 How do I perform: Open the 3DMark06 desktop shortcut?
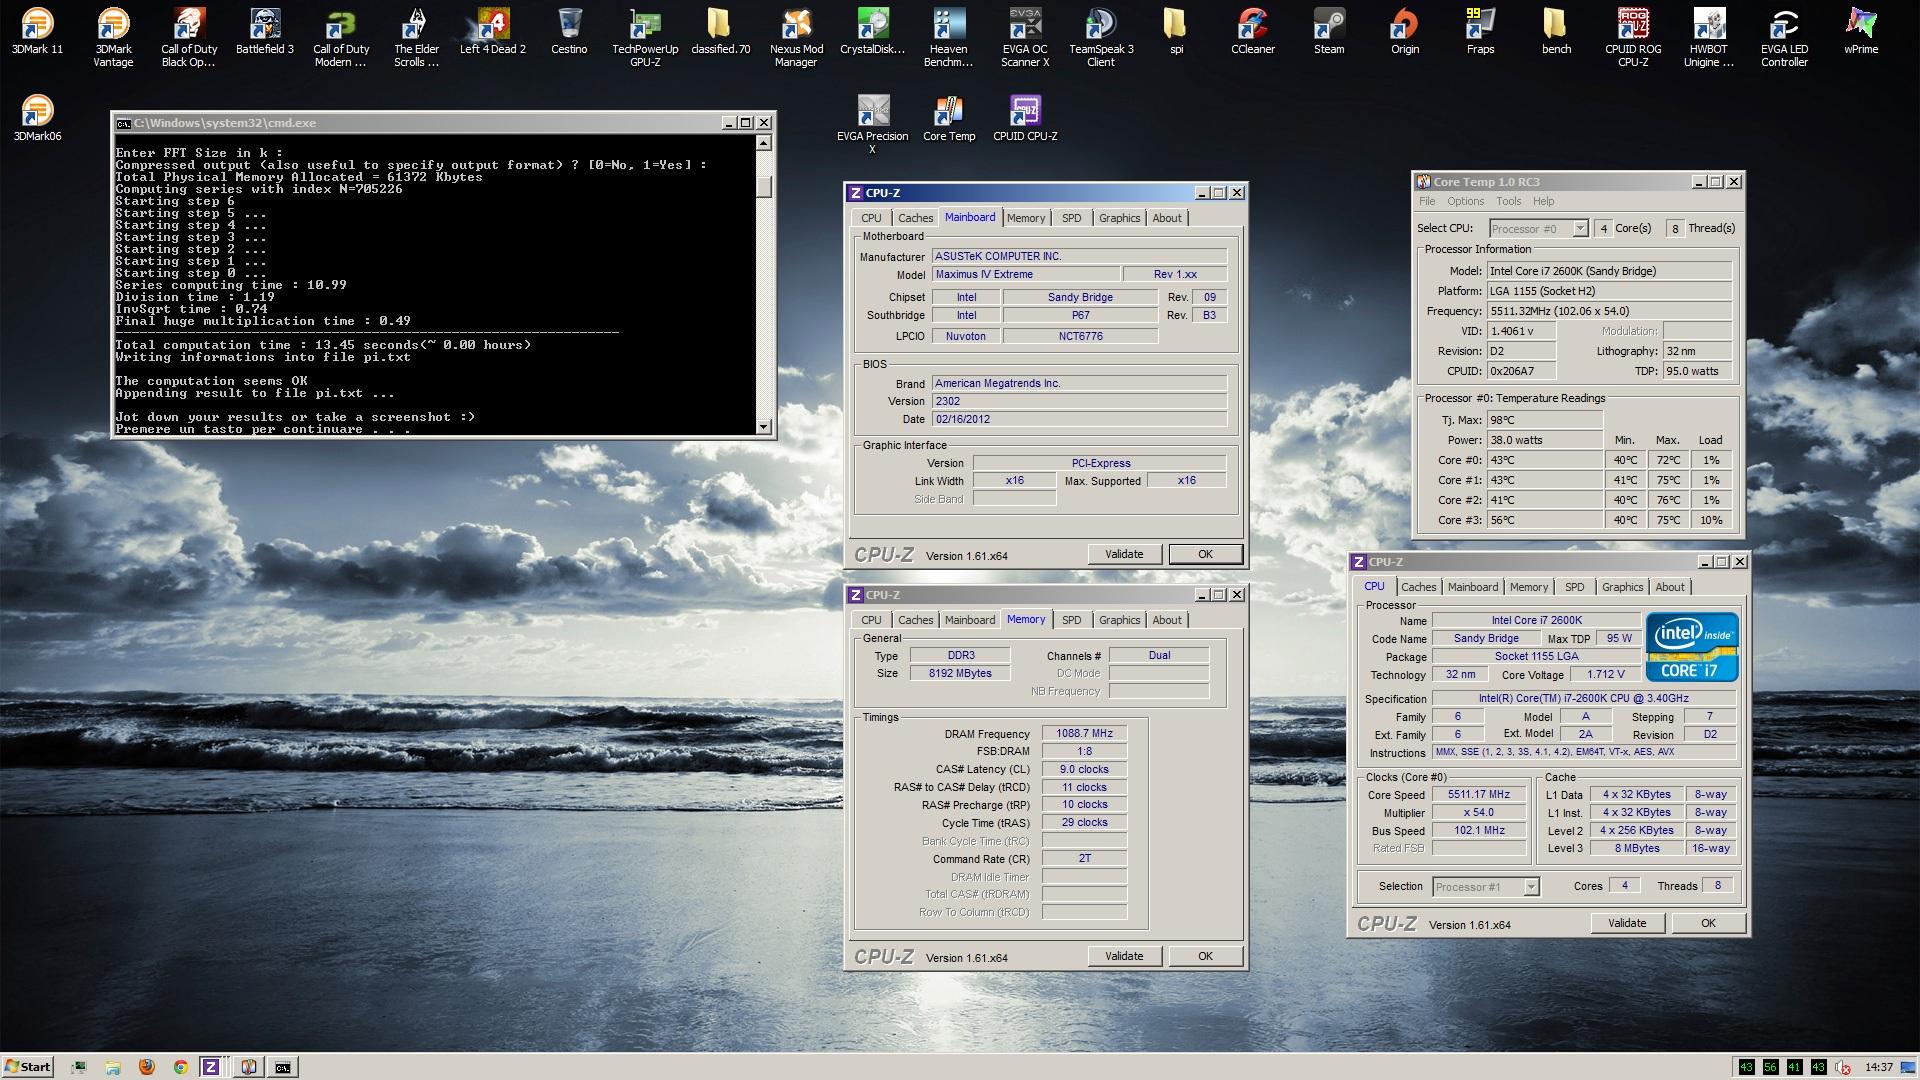click(37, 118)
